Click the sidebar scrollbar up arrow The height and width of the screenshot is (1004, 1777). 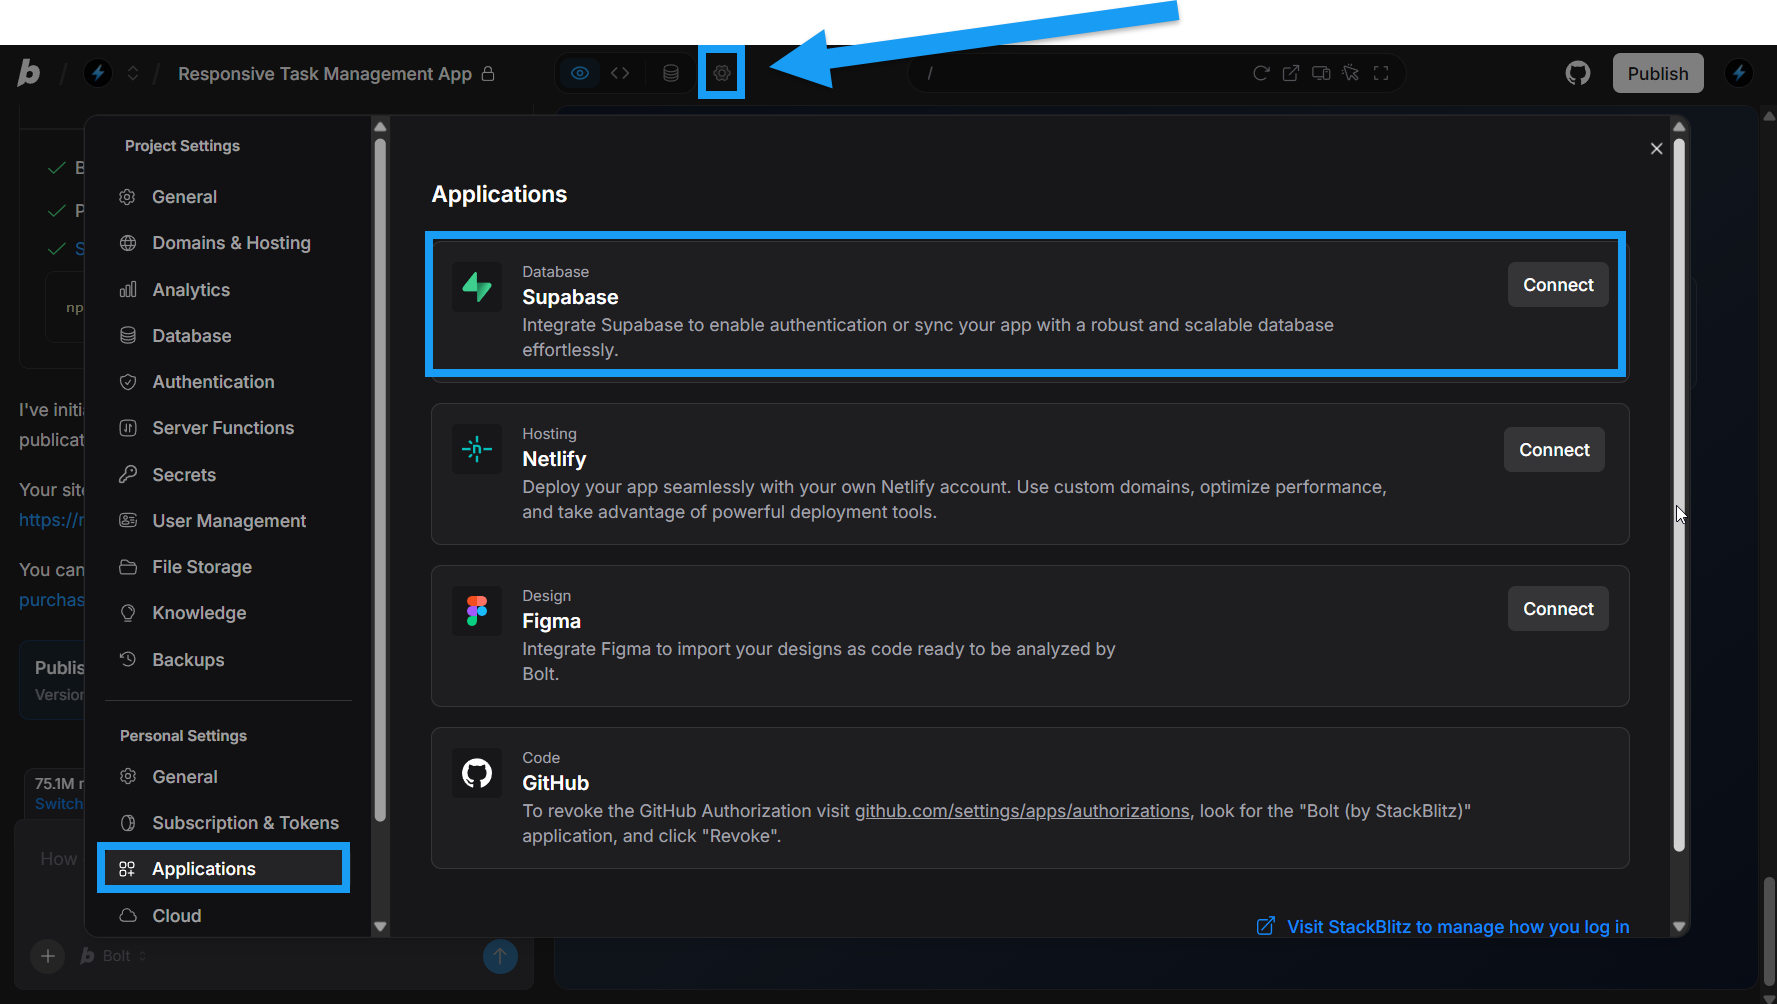(380, 126)
